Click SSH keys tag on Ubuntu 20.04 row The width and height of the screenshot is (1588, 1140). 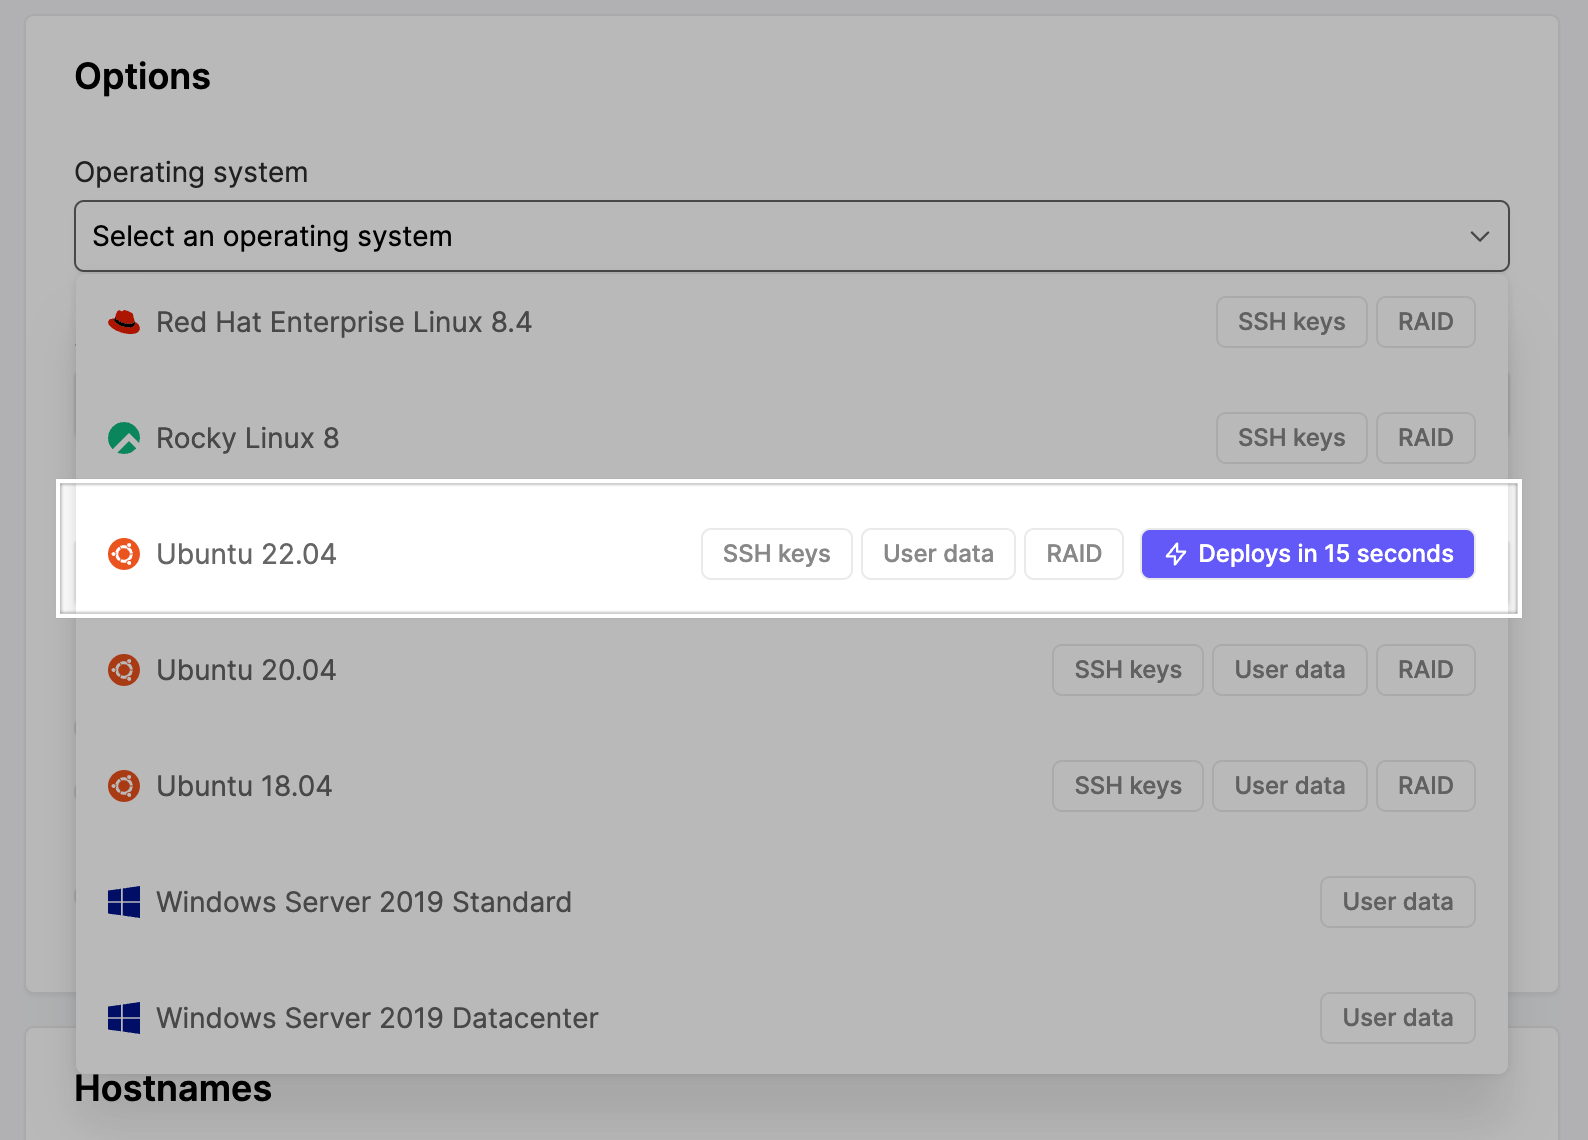coord(1128,670)
